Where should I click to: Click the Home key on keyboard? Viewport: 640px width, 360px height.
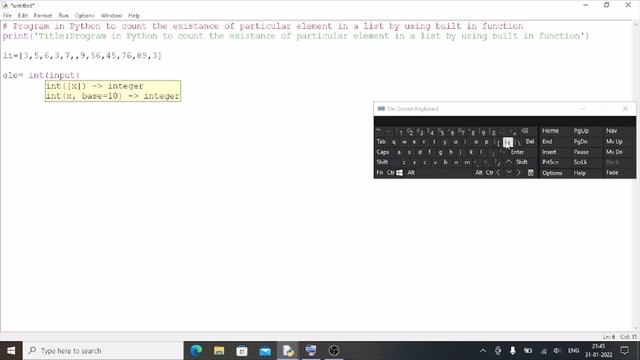tap(550, 131)
